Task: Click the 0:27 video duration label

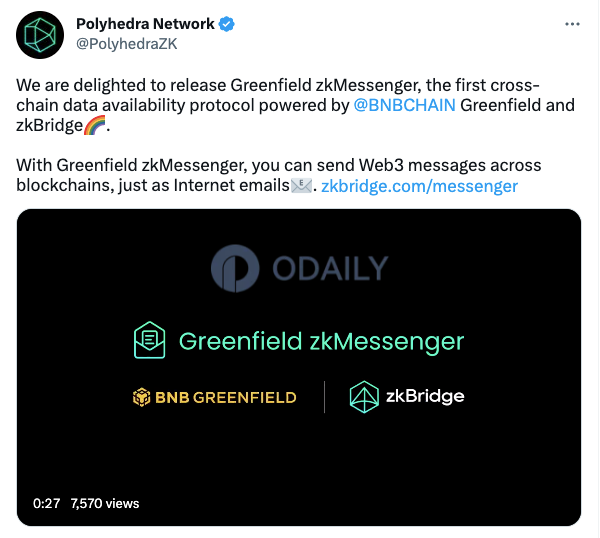Action: 47,504
